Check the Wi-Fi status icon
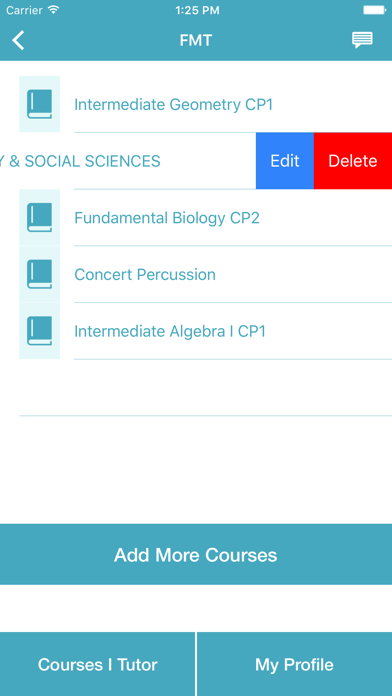 pos(53,10)
